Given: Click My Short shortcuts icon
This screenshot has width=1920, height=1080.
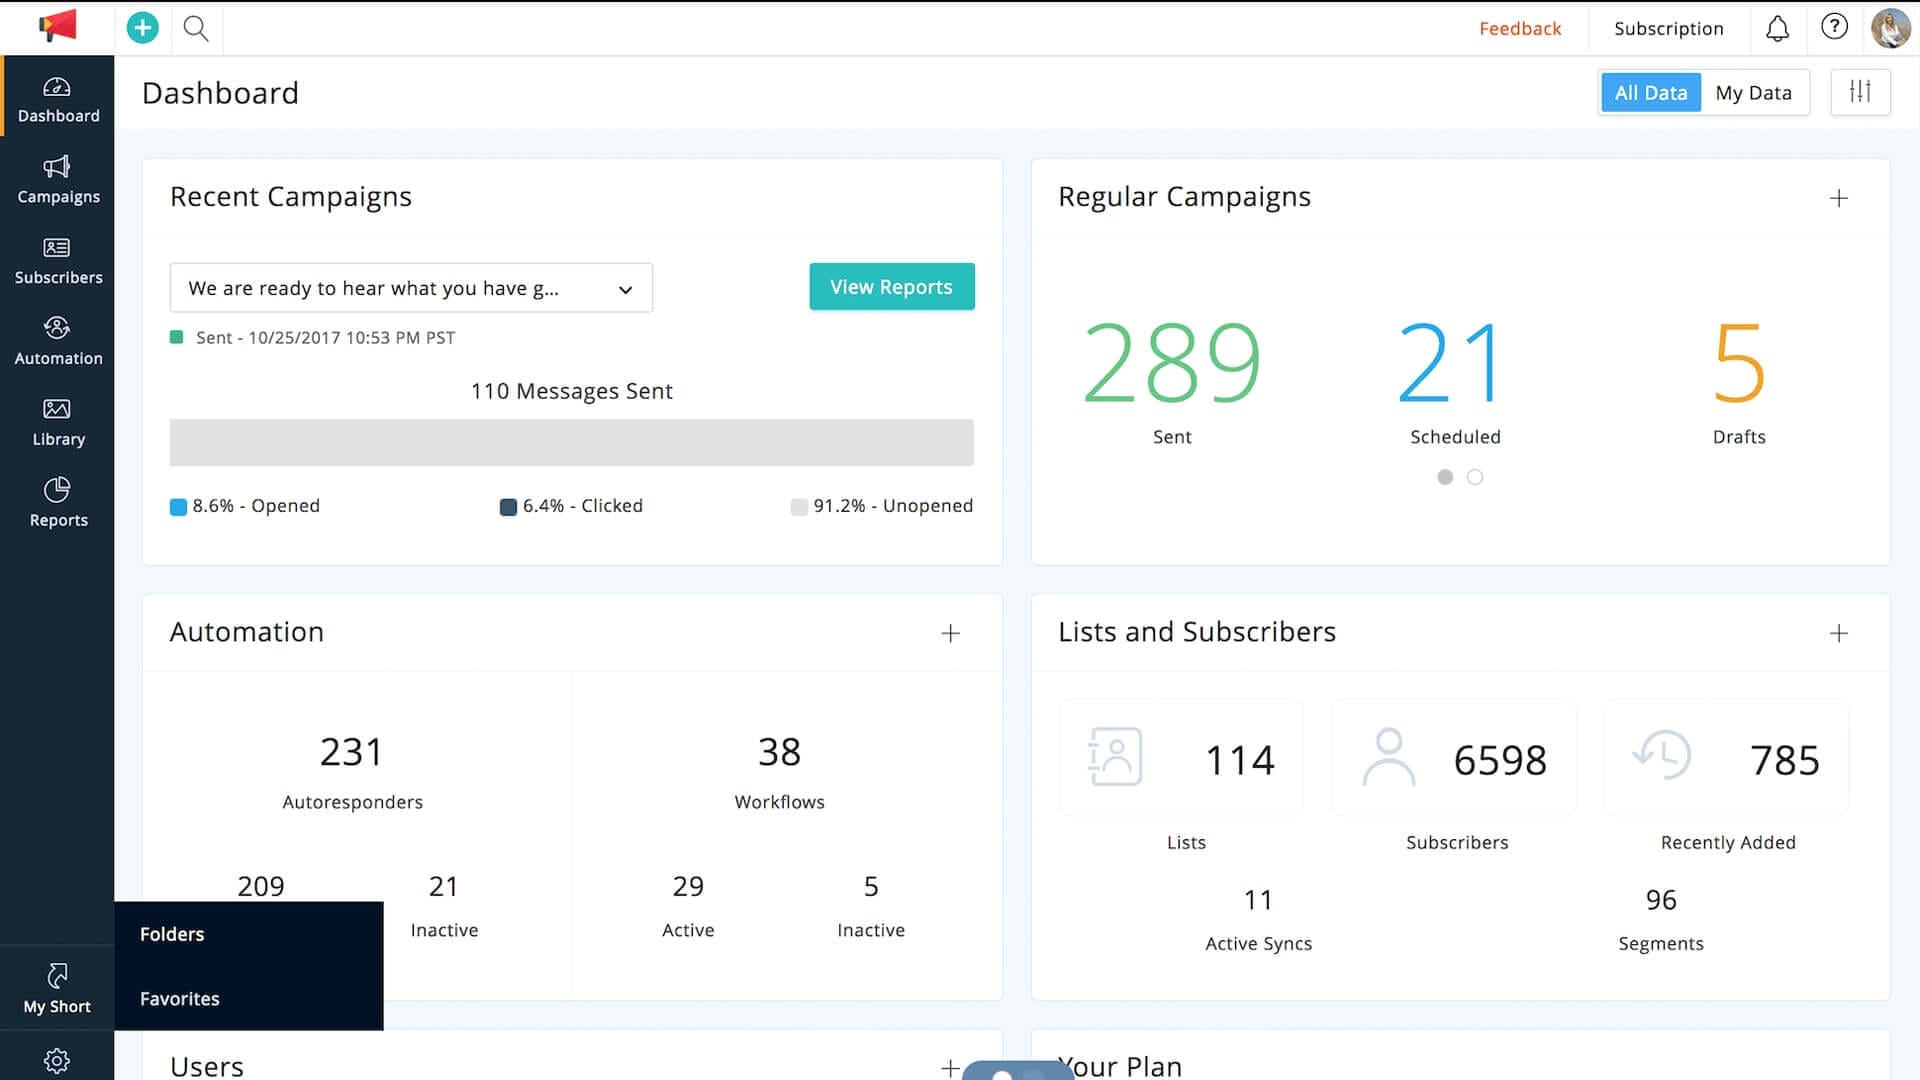Looking at the screenshot, I should pyautogui.click(x=57, y=989).
